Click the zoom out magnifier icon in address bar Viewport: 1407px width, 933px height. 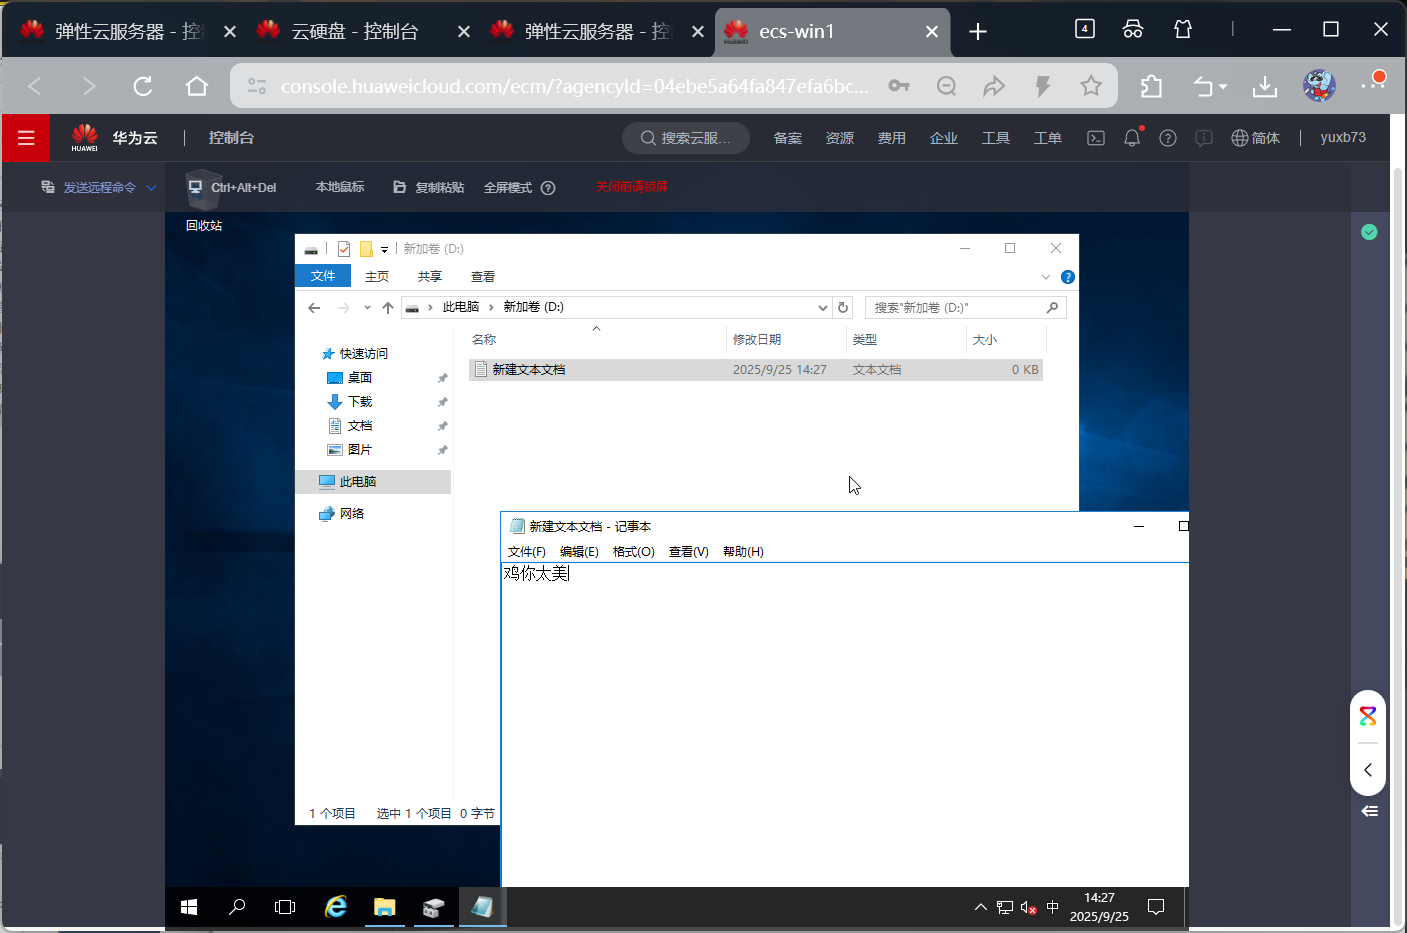click(946, 86)
